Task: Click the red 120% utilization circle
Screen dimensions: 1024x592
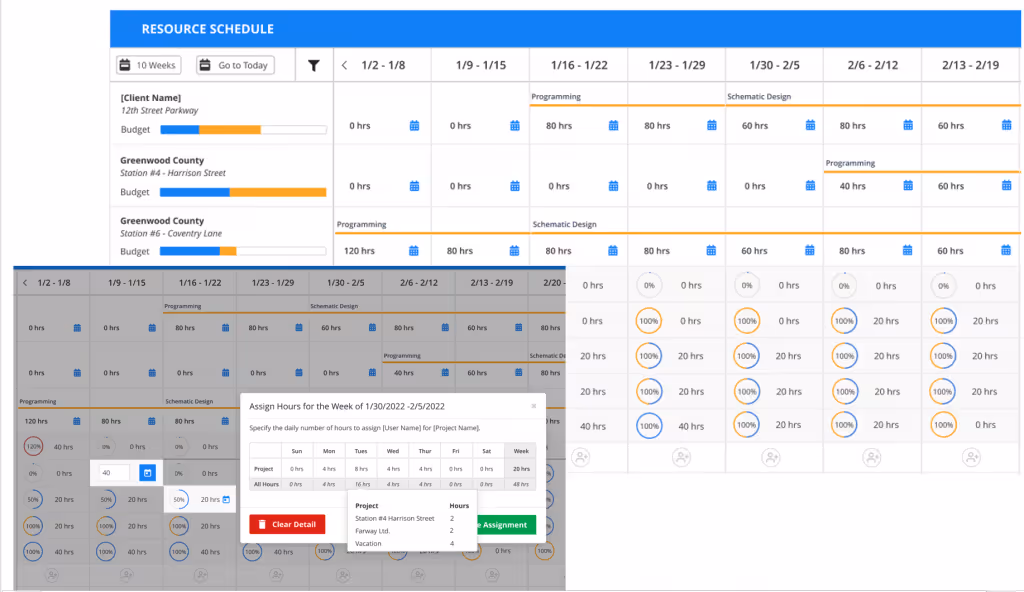Action: tap(33, 447)
